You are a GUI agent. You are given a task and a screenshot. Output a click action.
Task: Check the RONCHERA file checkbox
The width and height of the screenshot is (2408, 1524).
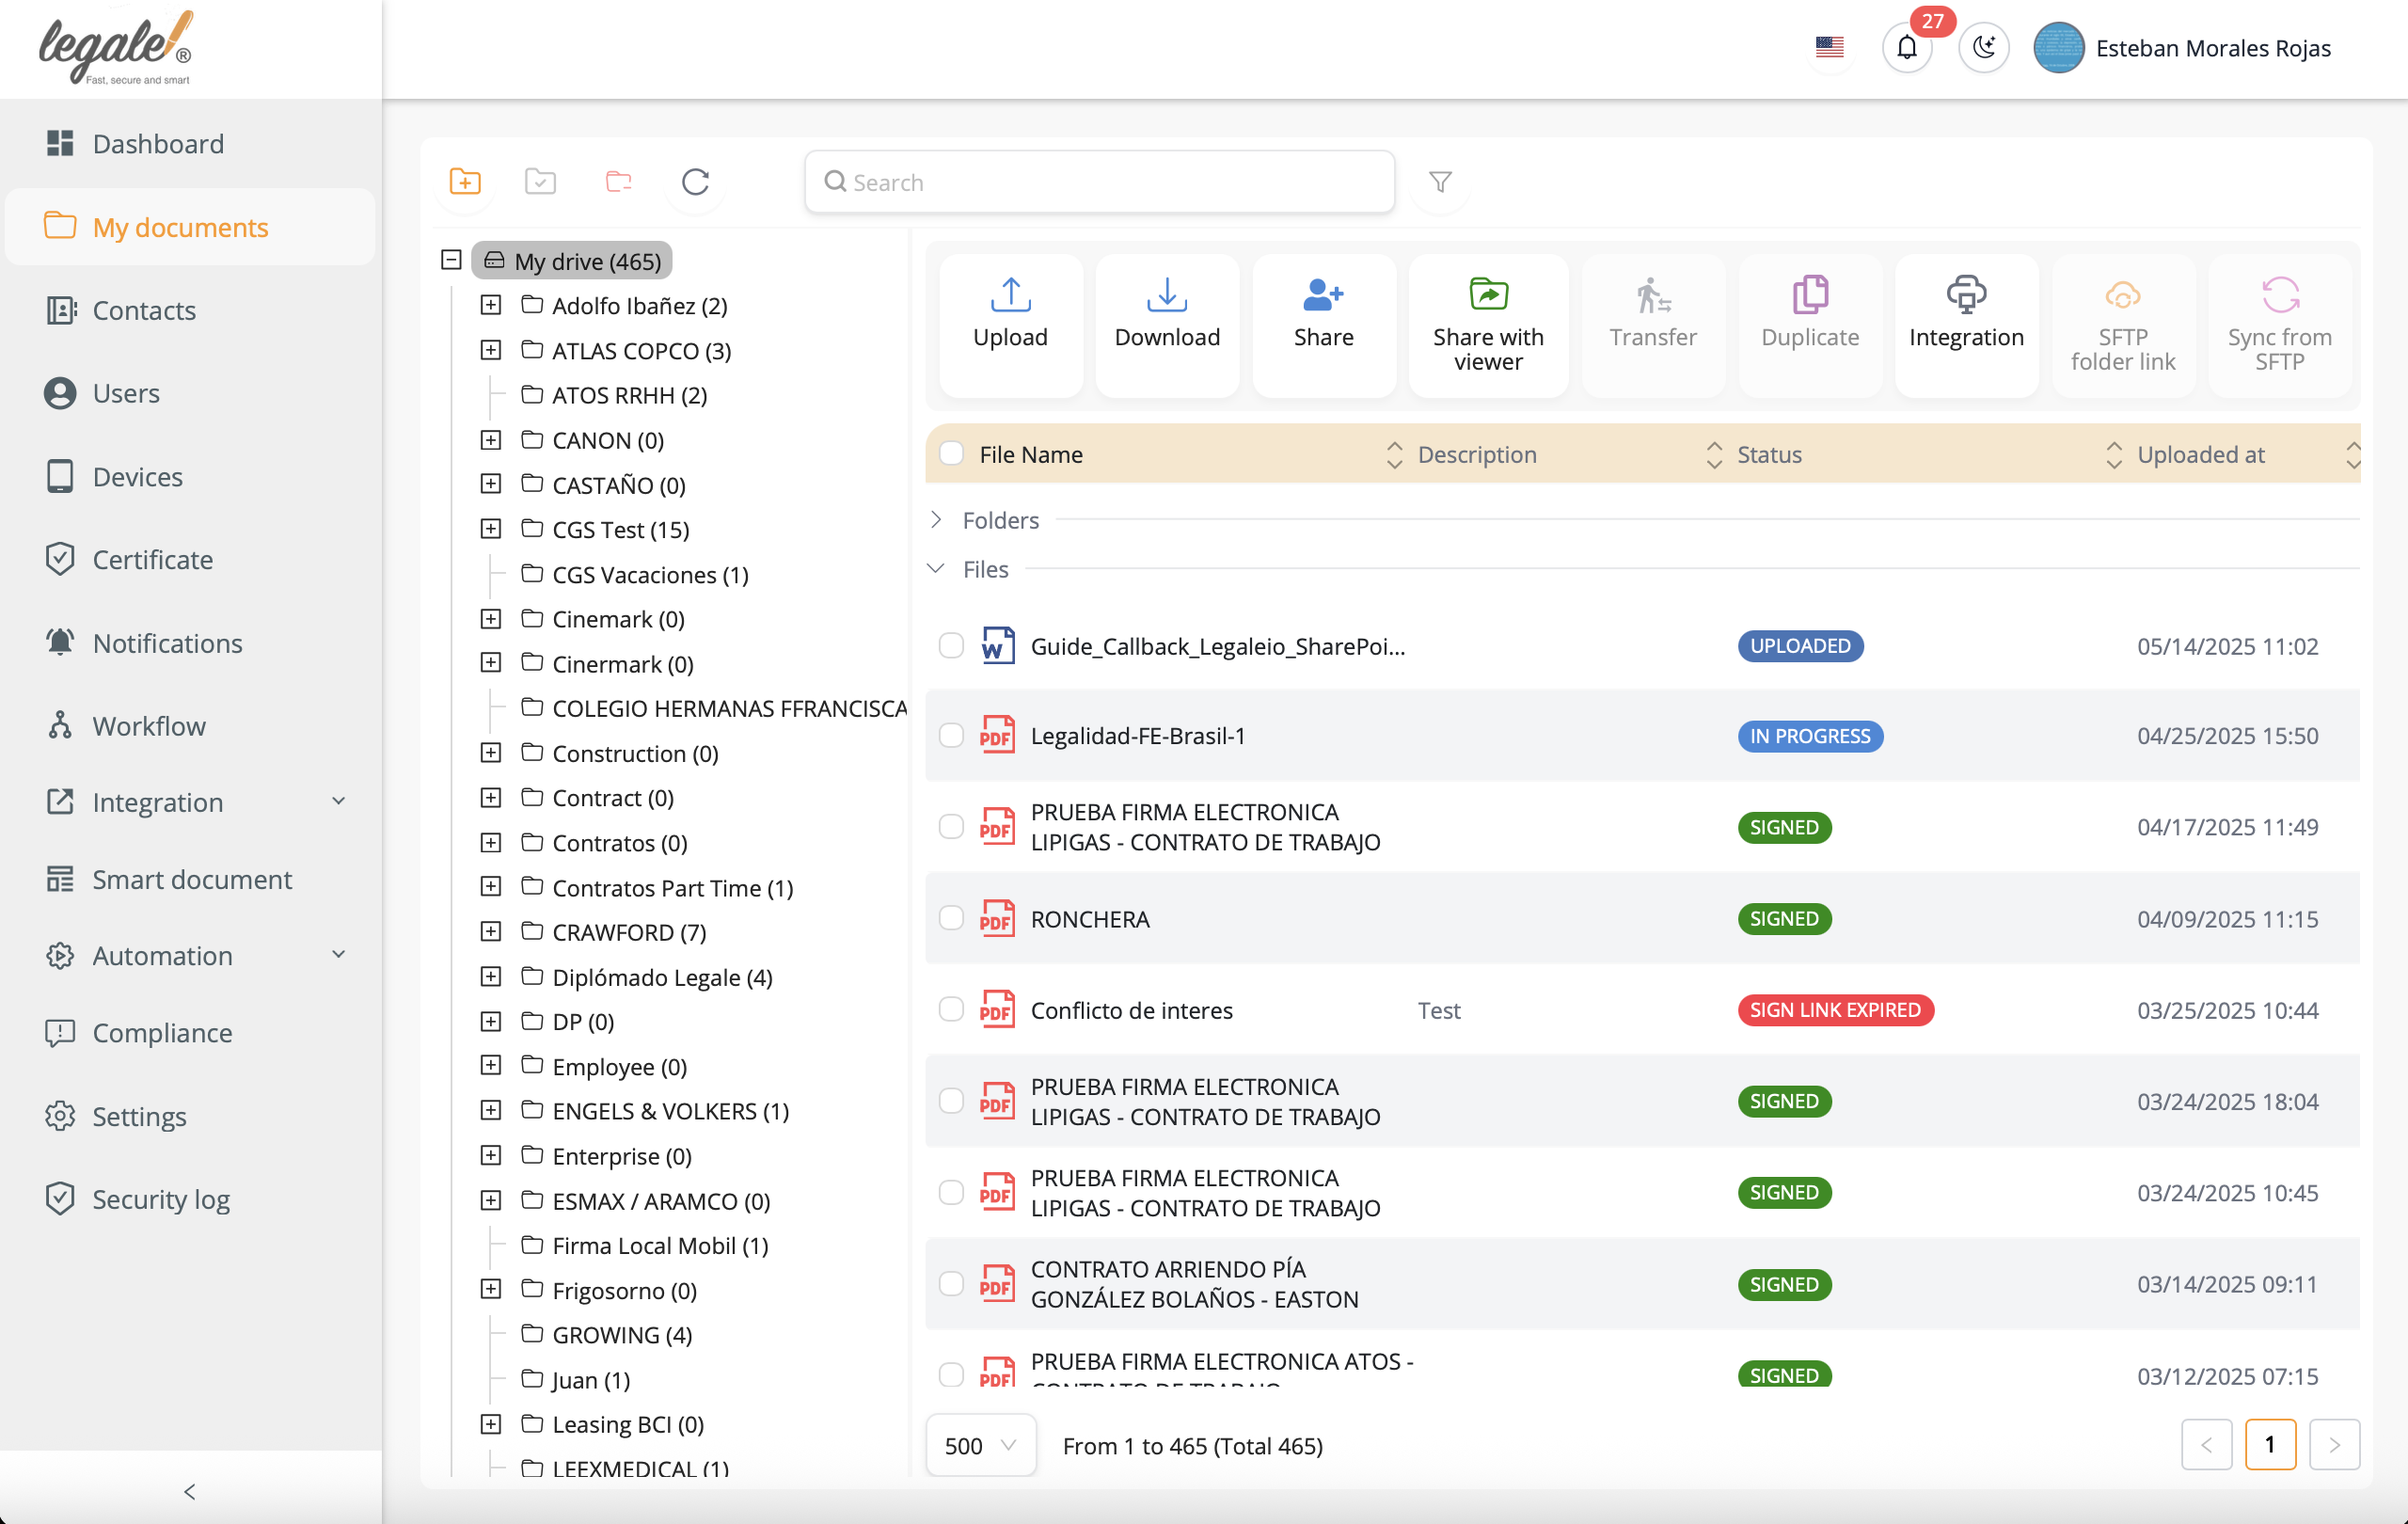951,919
